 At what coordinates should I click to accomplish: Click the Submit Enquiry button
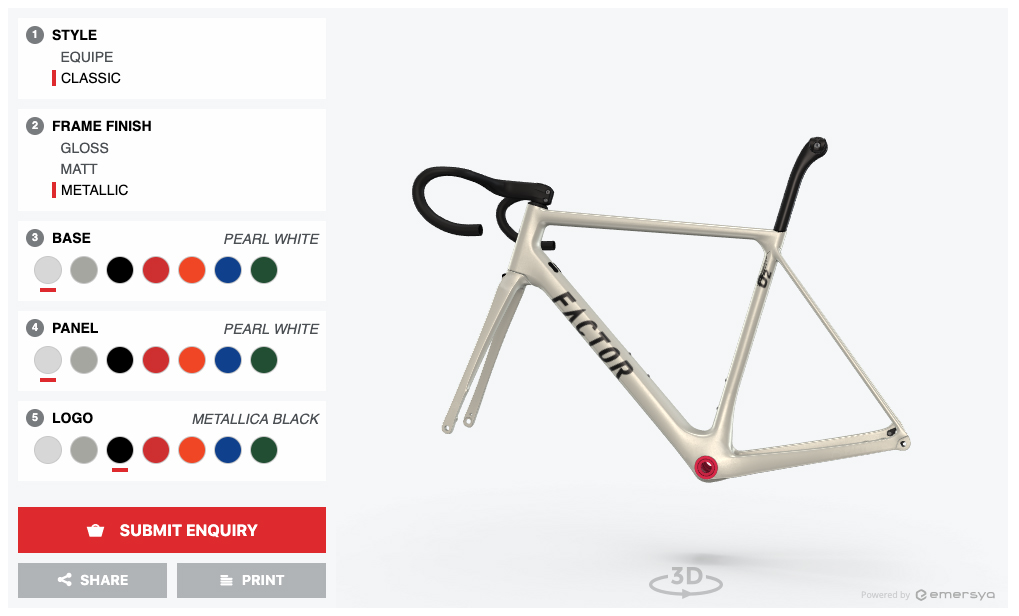tap(172, 530)
